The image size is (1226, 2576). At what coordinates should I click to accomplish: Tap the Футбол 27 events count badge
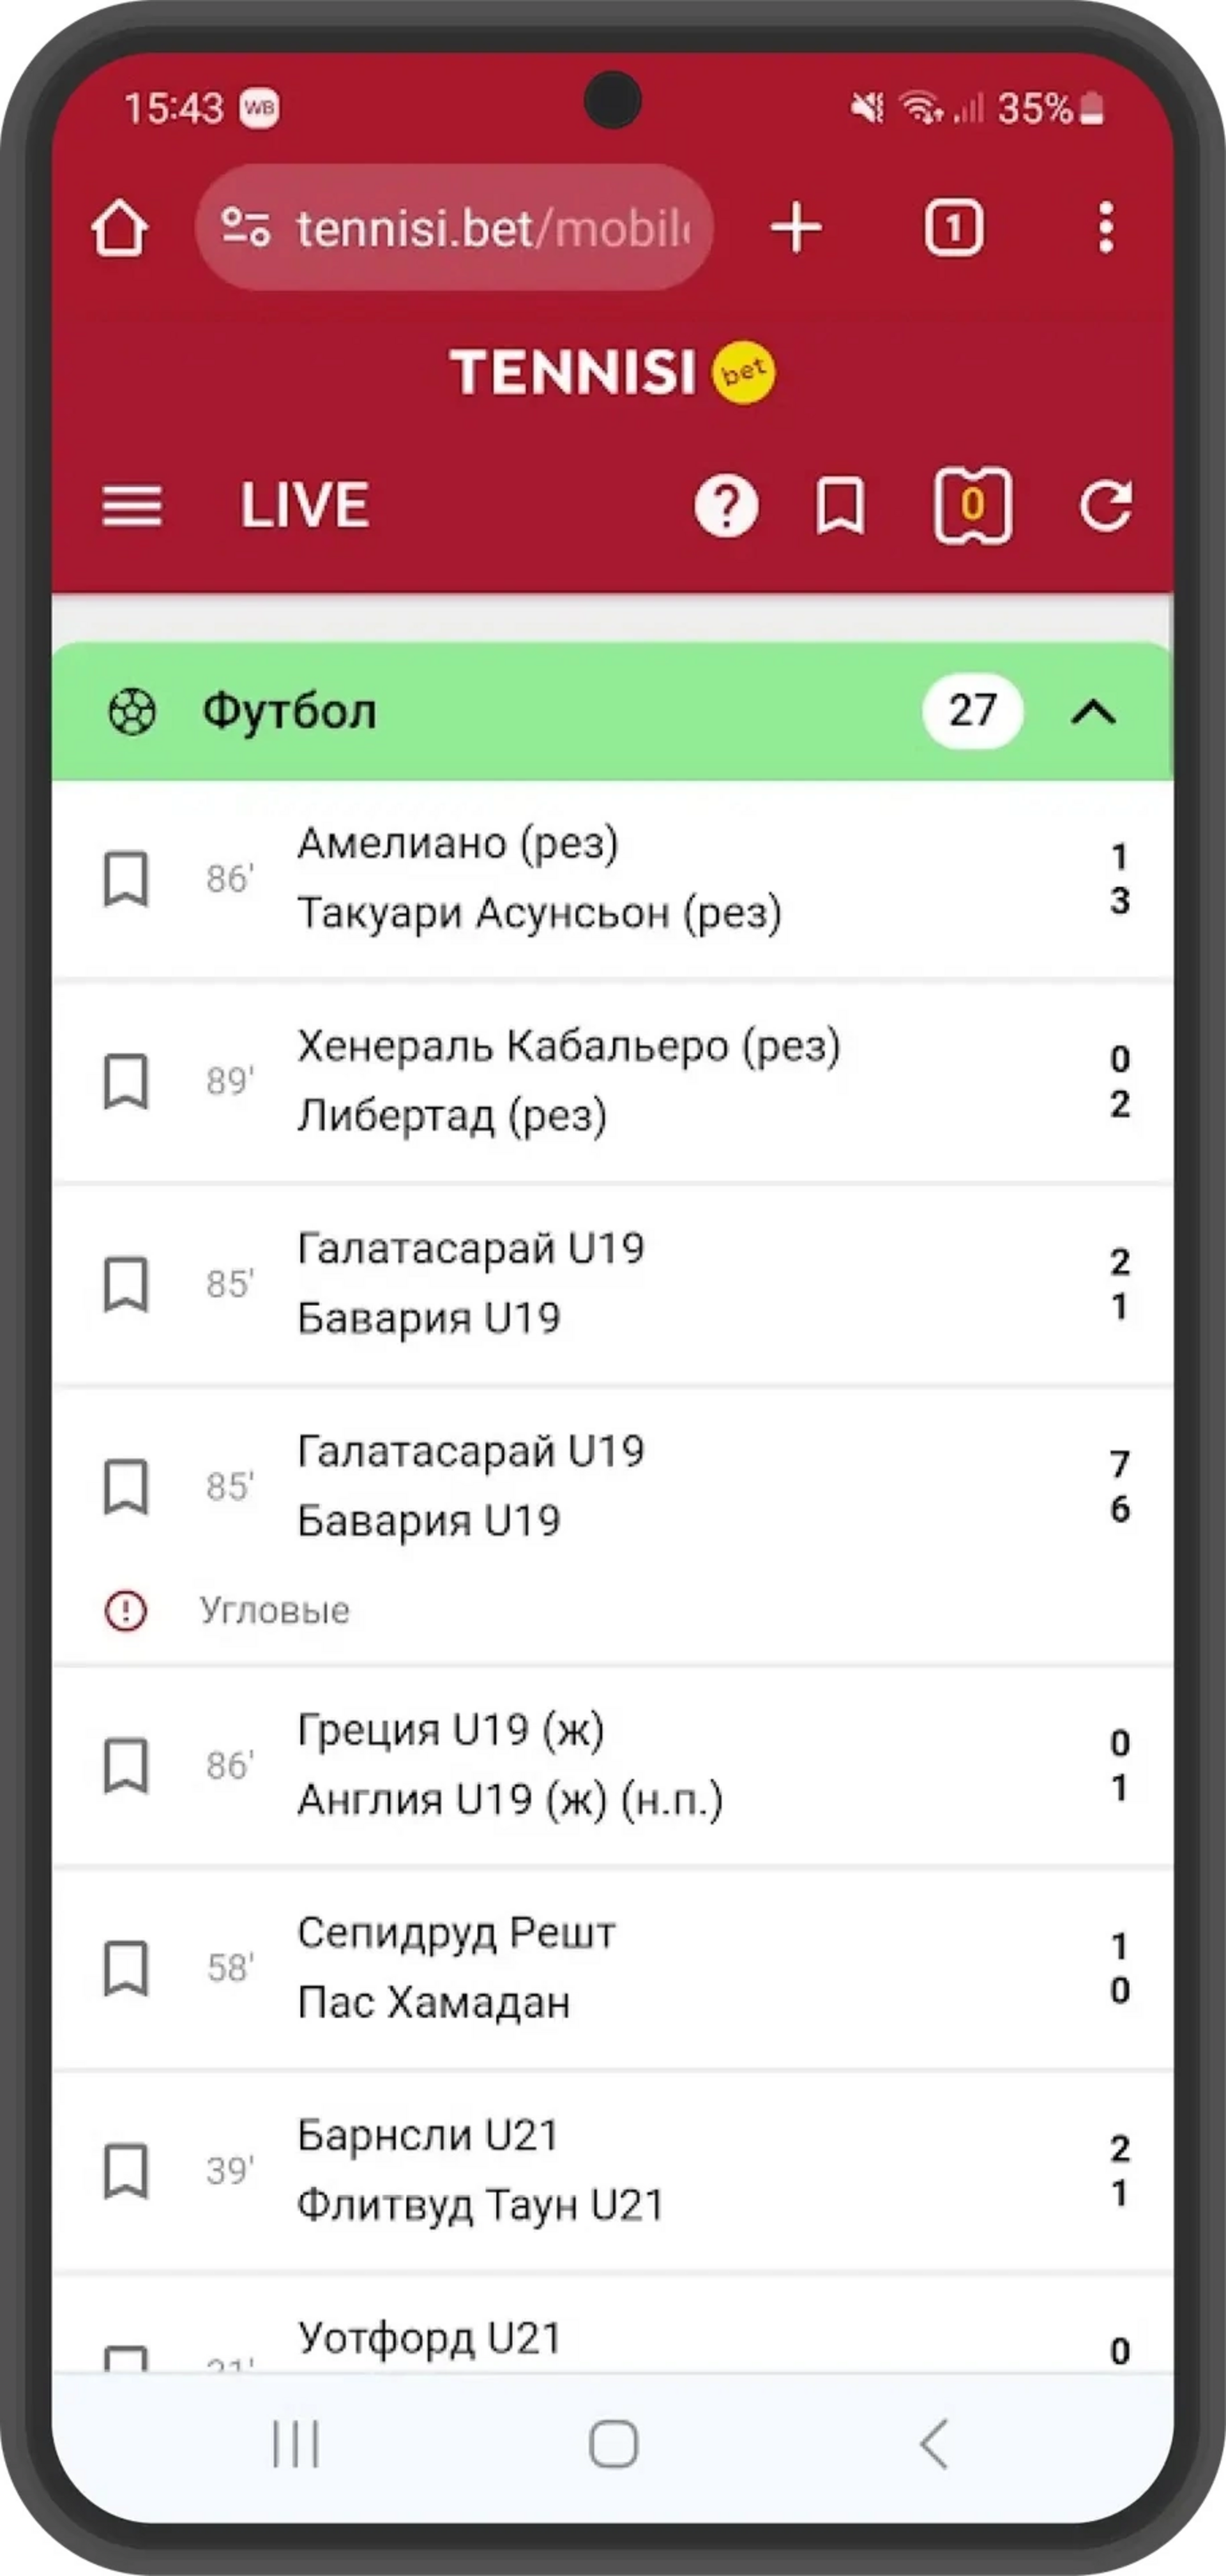[x=972, y=711]
